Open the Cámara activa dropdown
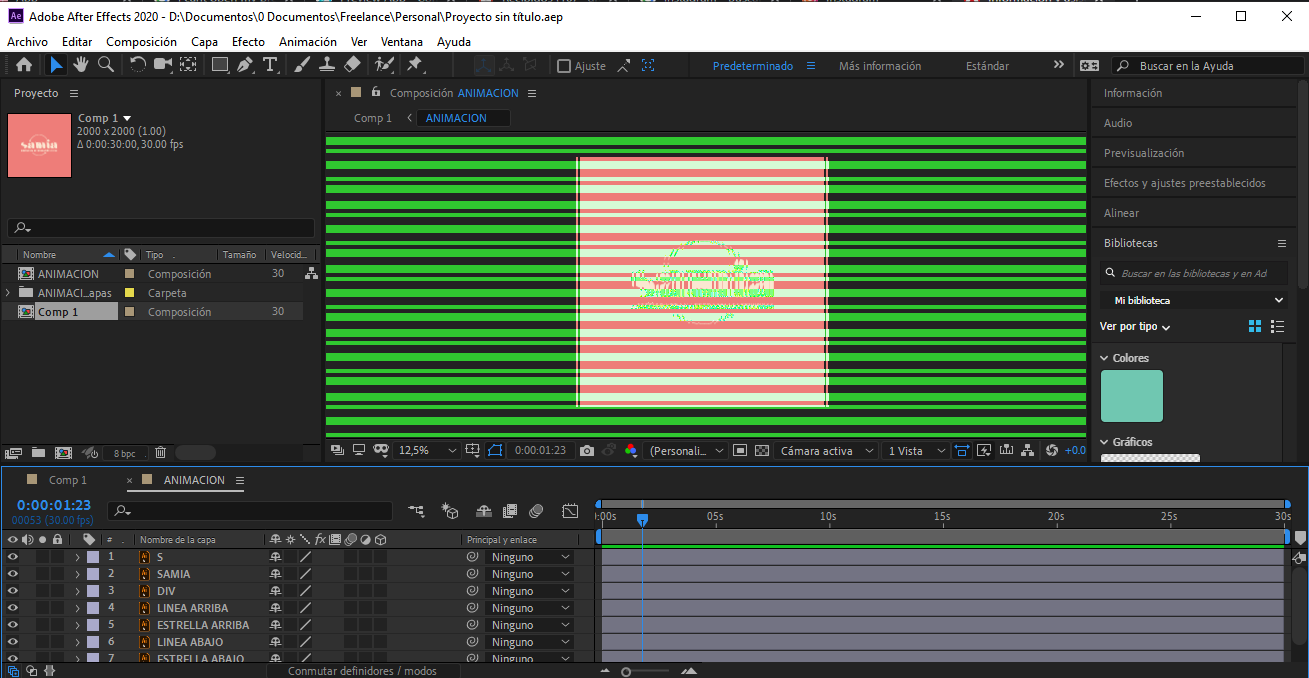The width and height of the screenshot is (1309, 678). pyautogui.click(x=826, y=450)
